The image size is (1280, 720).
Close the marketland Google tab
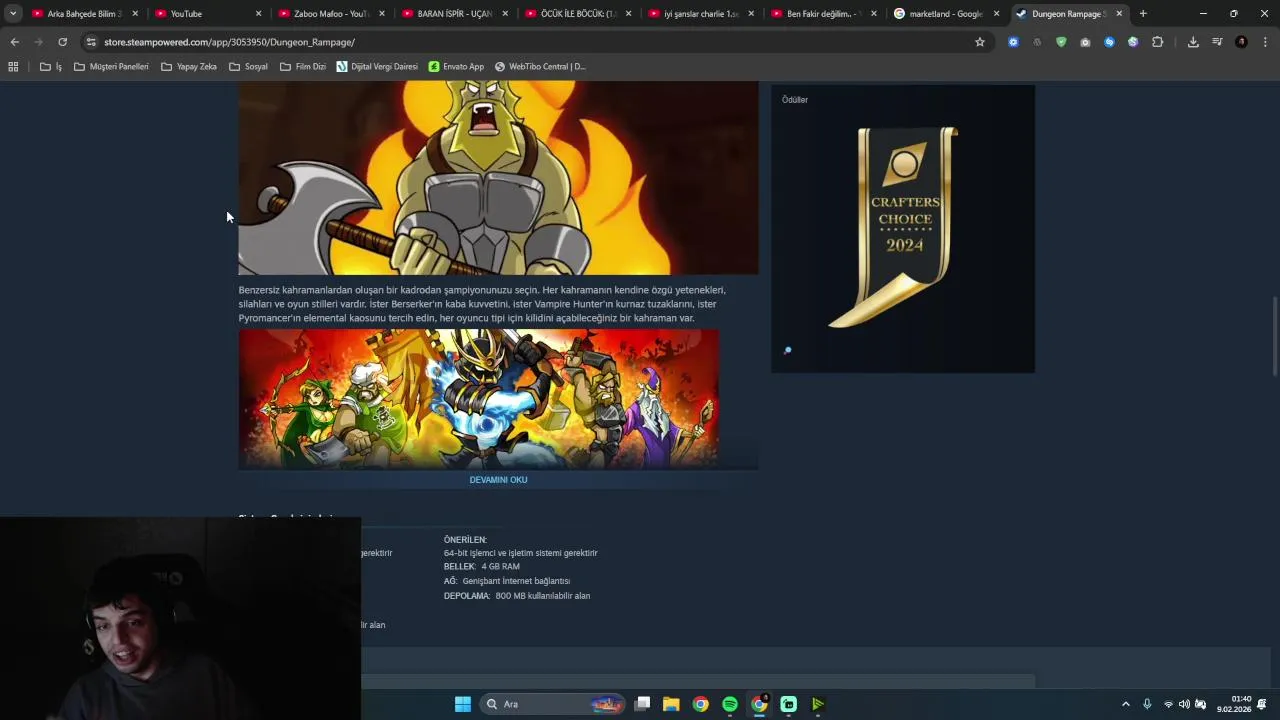(996, 13)
